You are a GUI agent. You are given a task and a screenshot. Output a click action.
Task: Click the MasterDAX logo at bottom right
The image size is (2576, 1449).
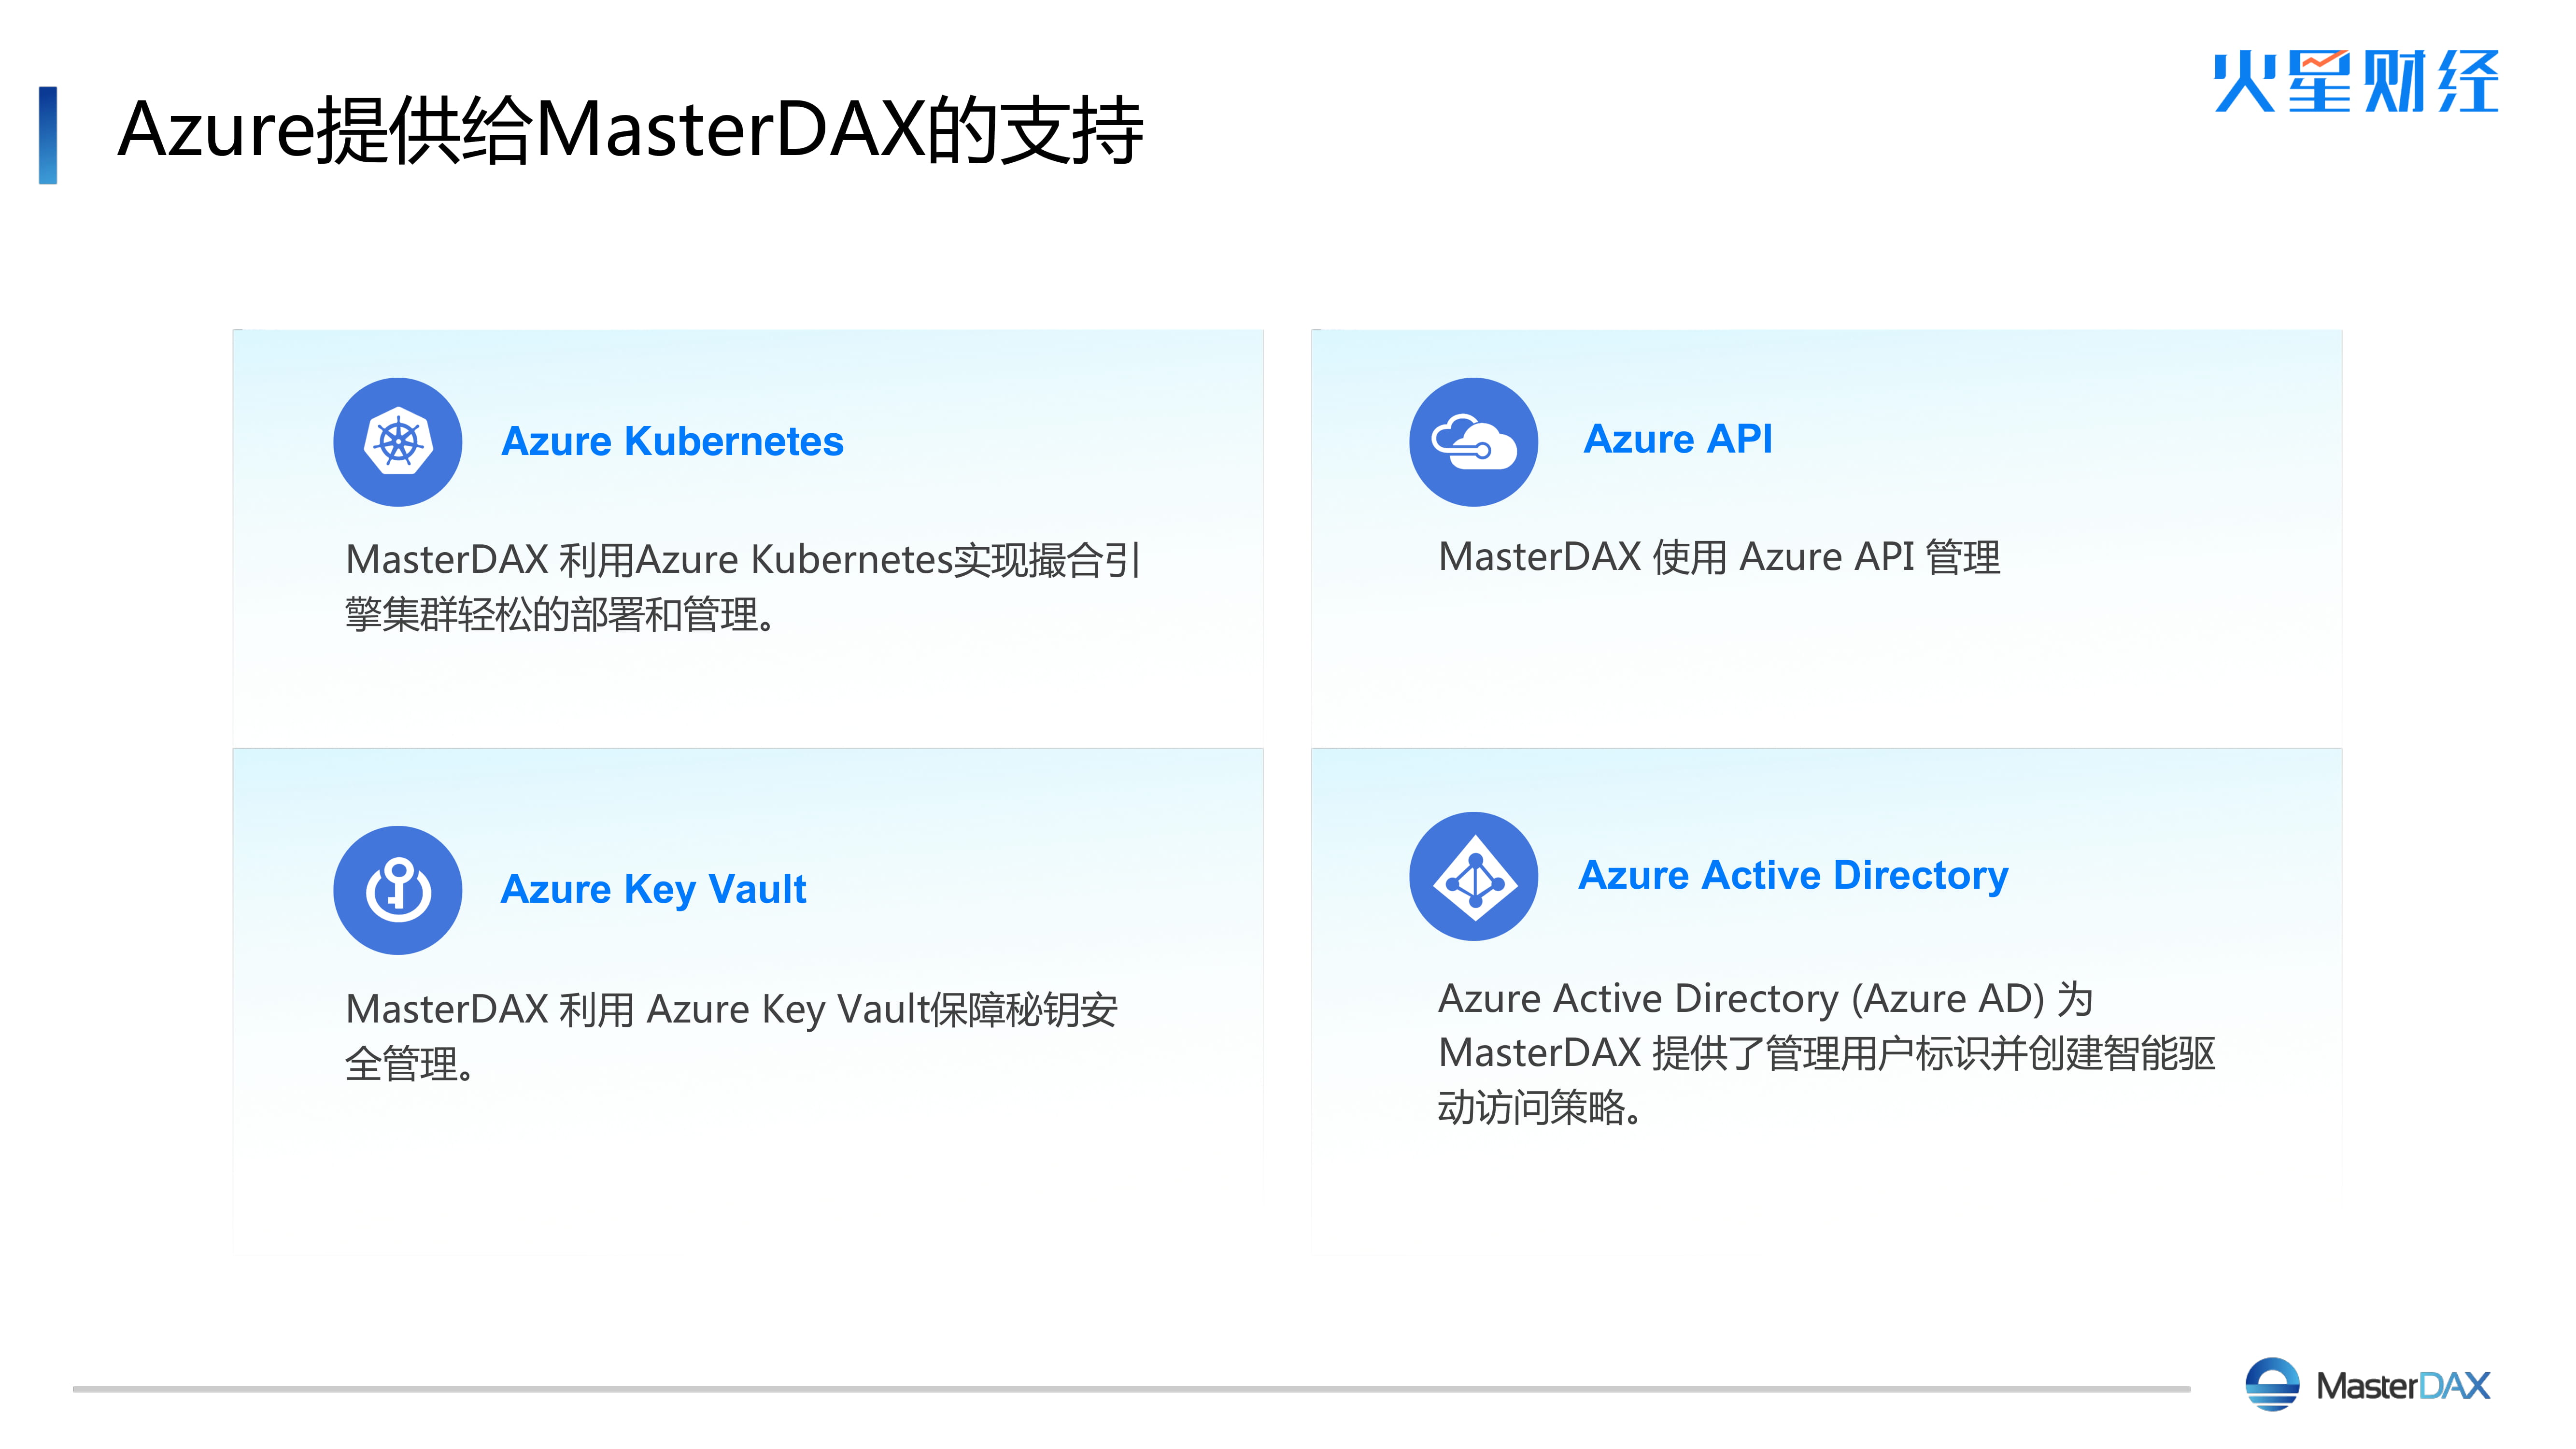[x=2367, y=1385]
